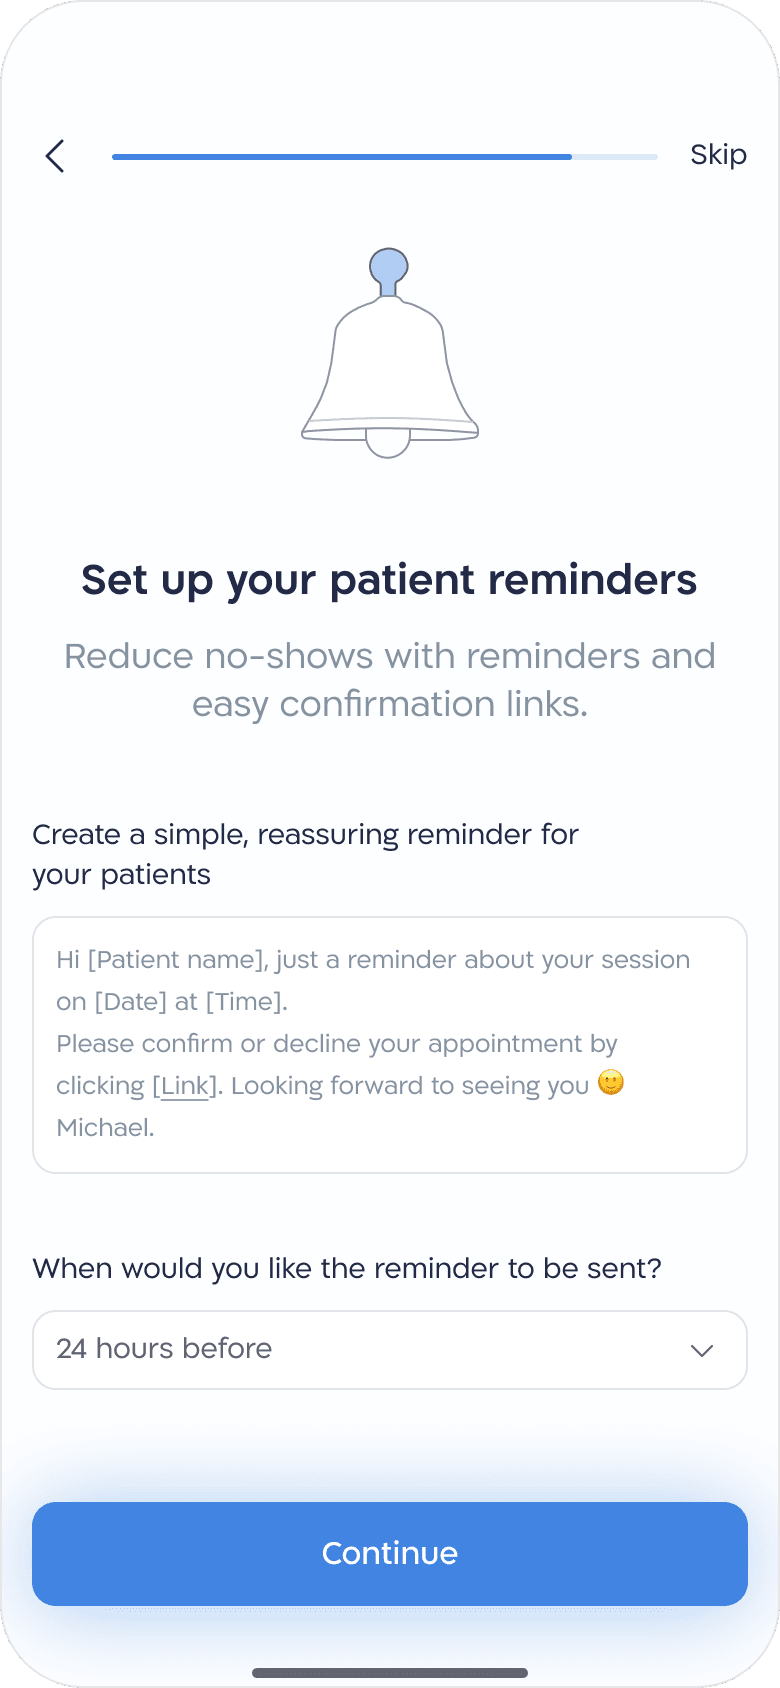The width and height of the screenshot is (780, 1688).
Task: Click the [Date] placeholder in message
Action: click(131, 1002)
